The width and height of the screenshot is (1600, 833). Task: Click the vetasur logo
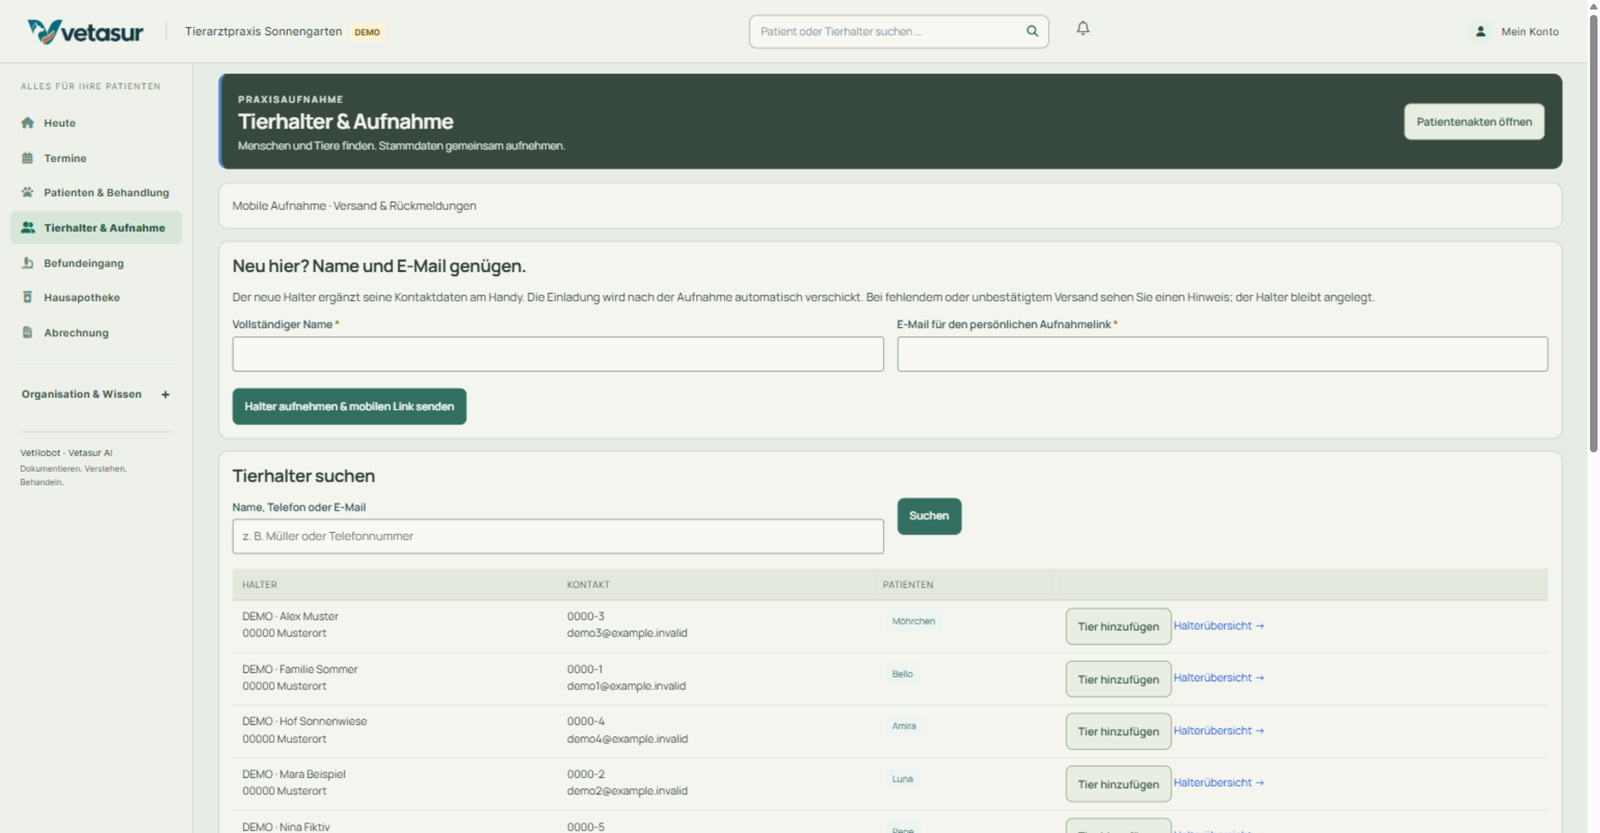[86, 32]
